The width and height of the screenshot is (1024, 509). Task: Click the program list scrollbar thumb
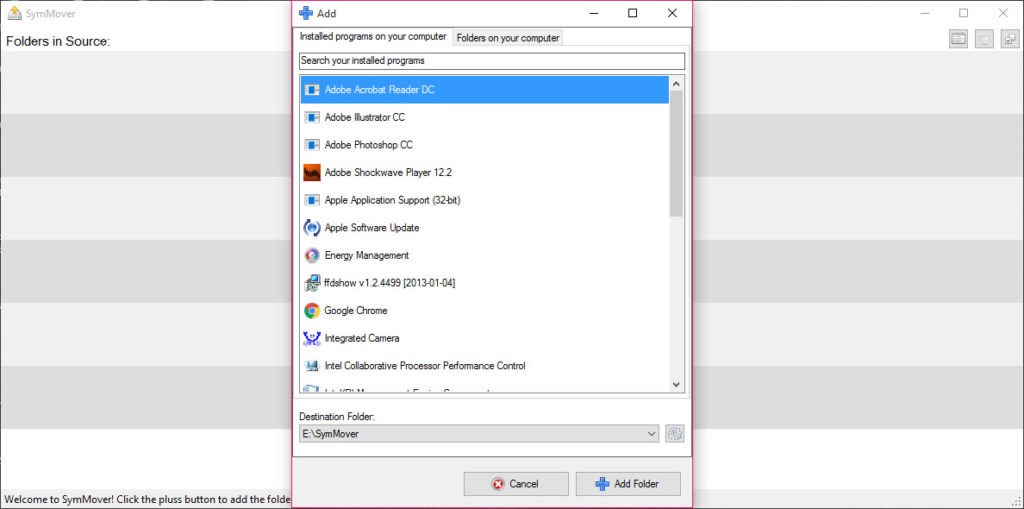click(x=676, y=154)
